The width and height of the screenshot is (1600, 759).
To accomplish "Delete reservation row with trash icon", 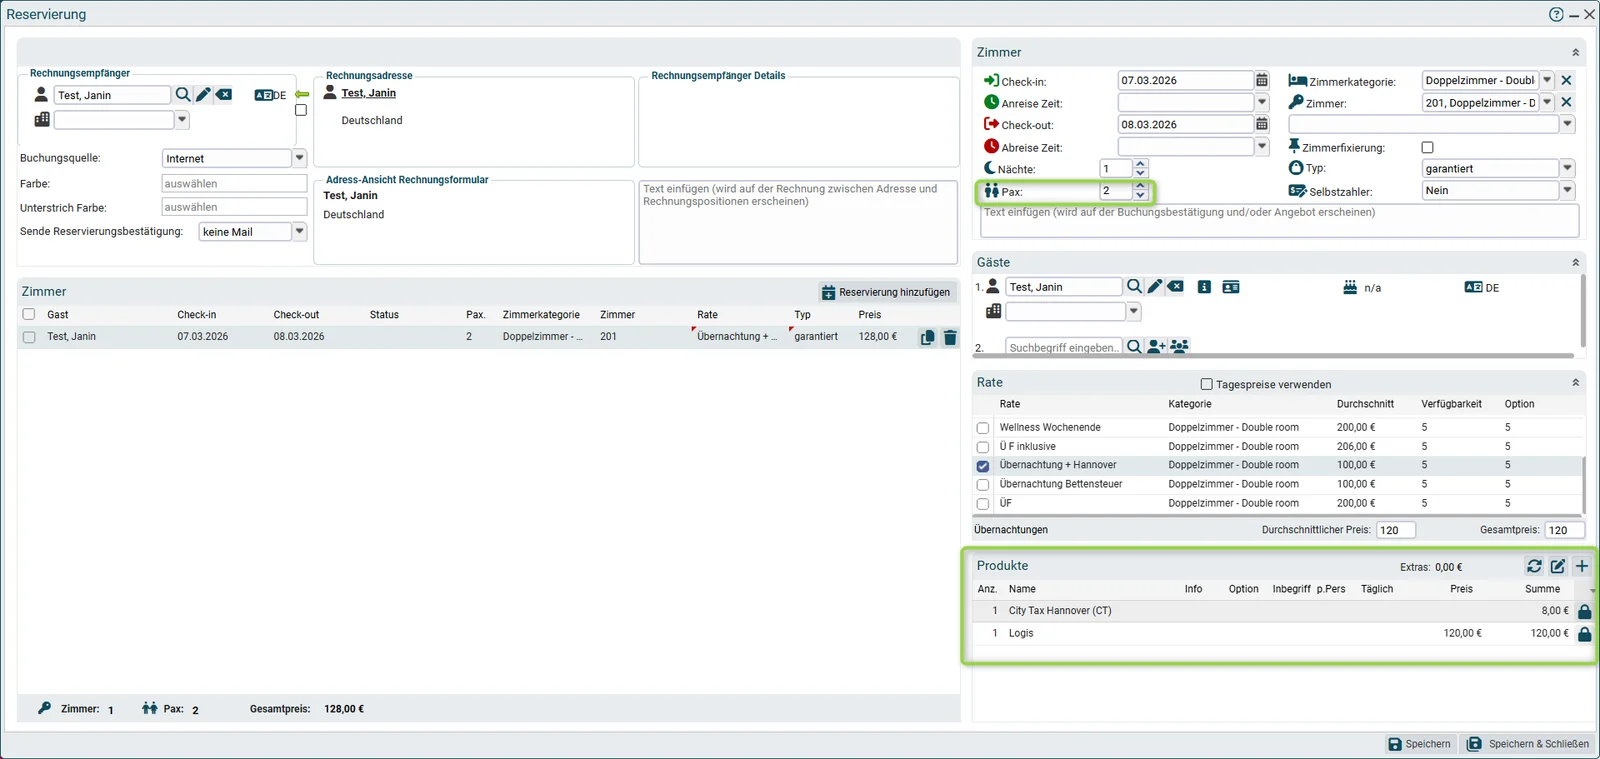I will 950,338.
